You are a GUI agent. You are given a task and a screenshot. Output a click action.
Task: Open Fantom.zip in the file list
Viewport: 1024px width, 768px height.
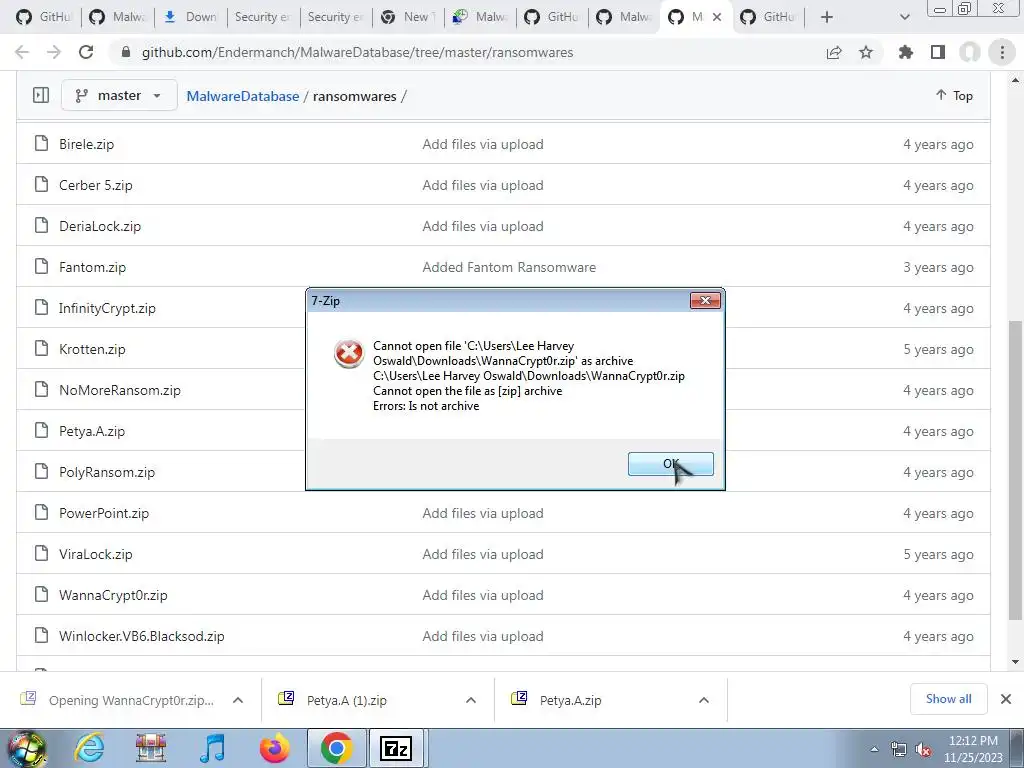[92, 267]
